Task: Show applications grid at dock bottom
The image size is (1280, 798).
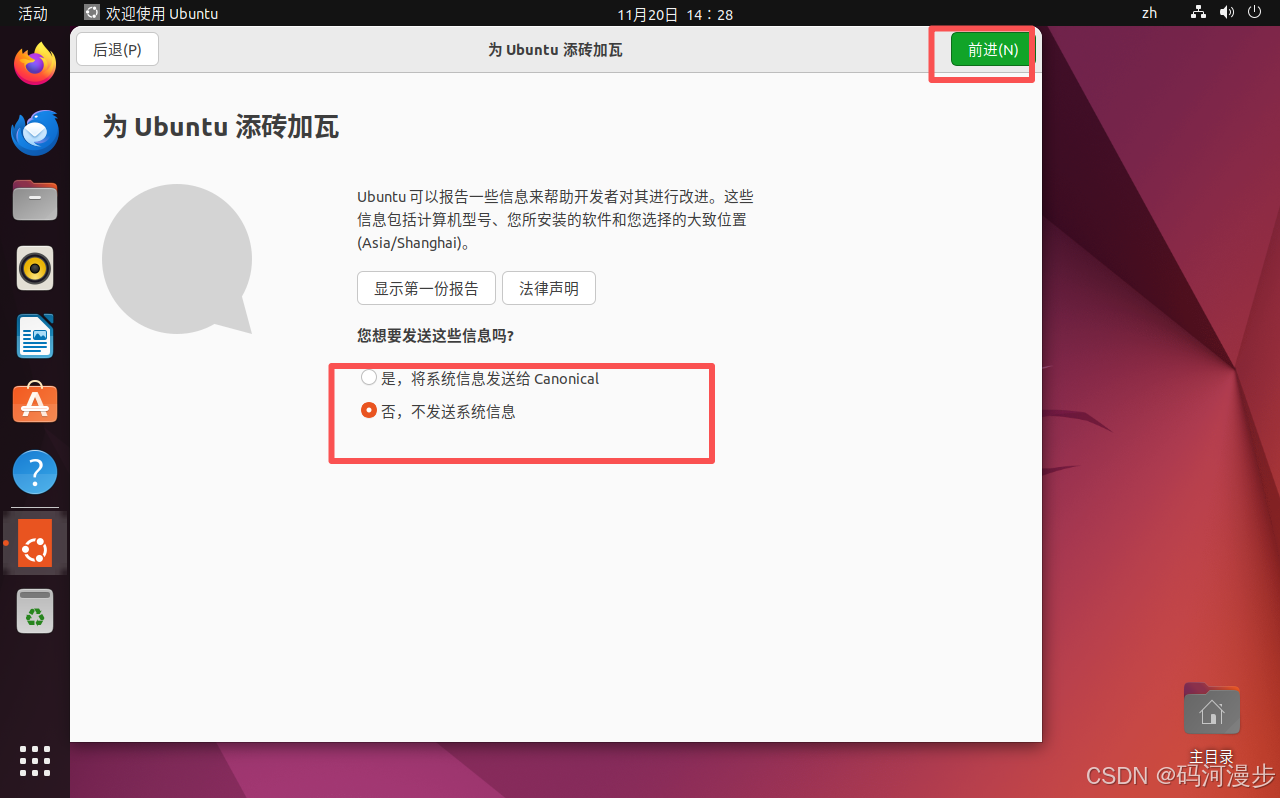Action: tap(35, 760)
